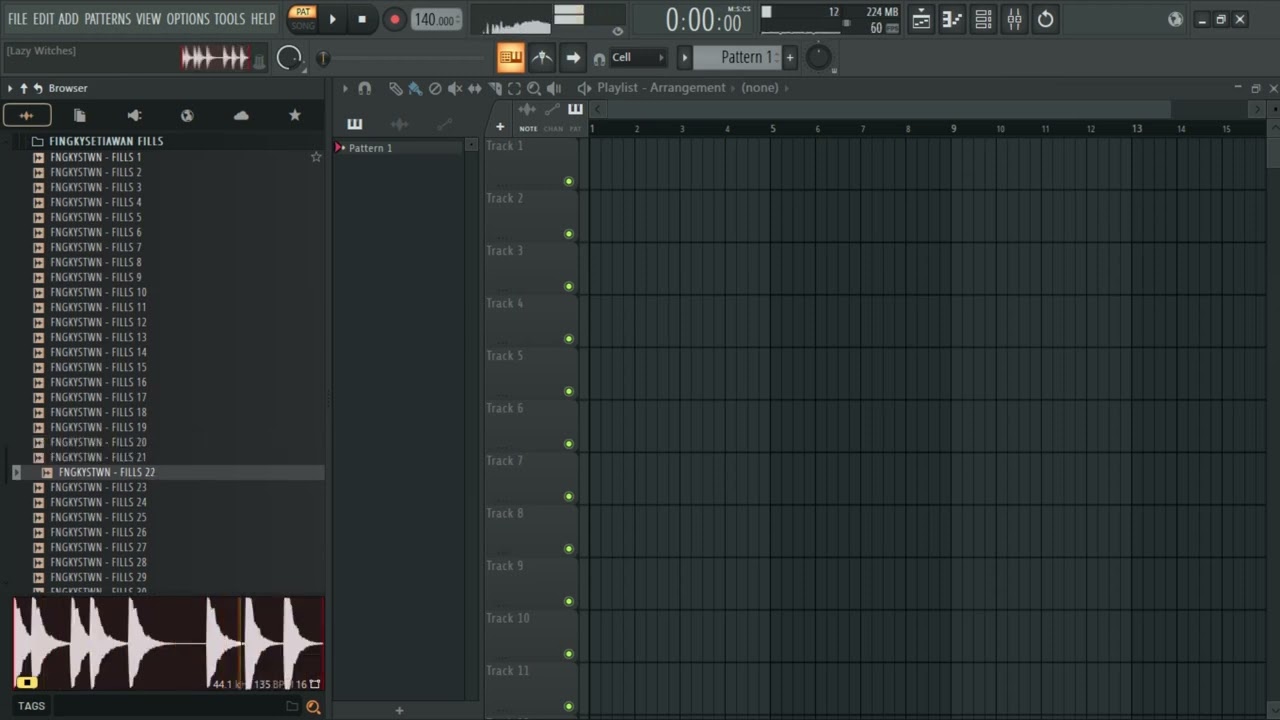Click the tempo 140.000 display
The image size is (1280, 720).
(435, 19)
